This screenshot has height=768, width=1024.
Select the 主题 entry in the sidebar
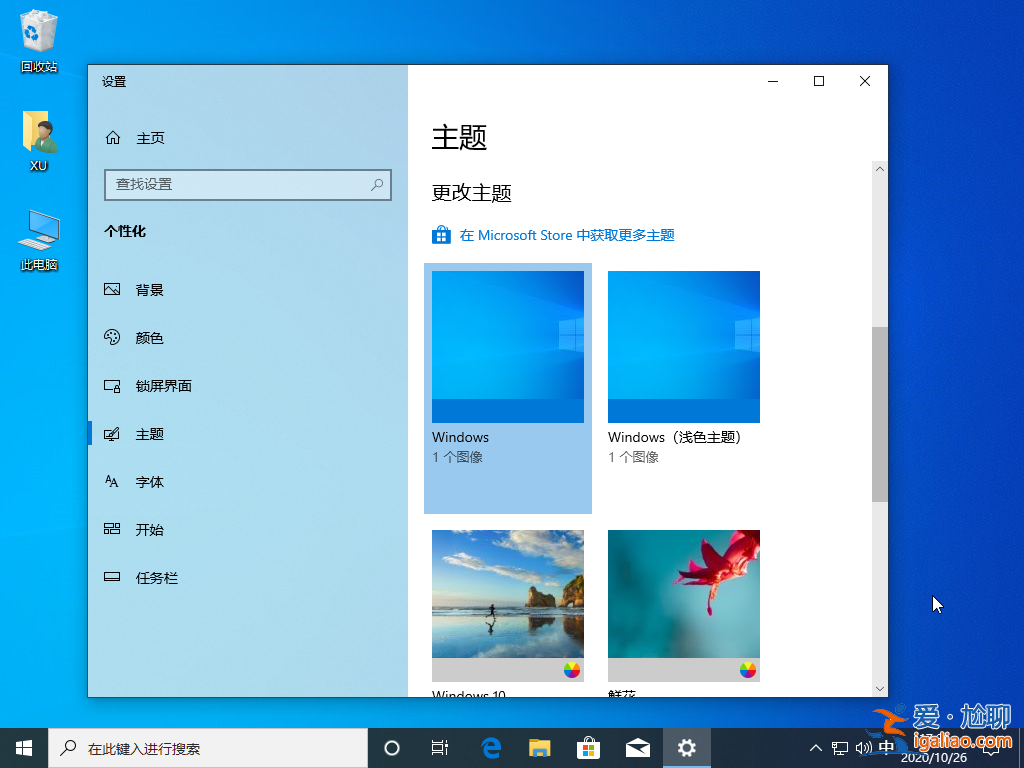pyautogui.click(x=148, y=433)
